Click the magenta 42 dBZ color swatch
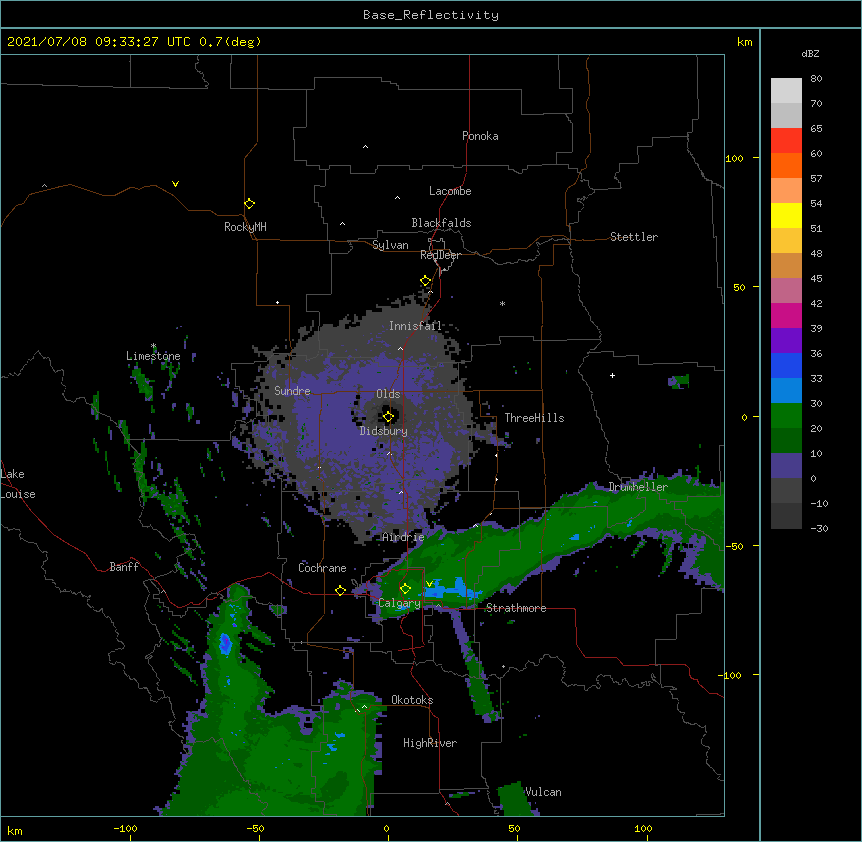The image size is (862, 842). coord(786,315)
